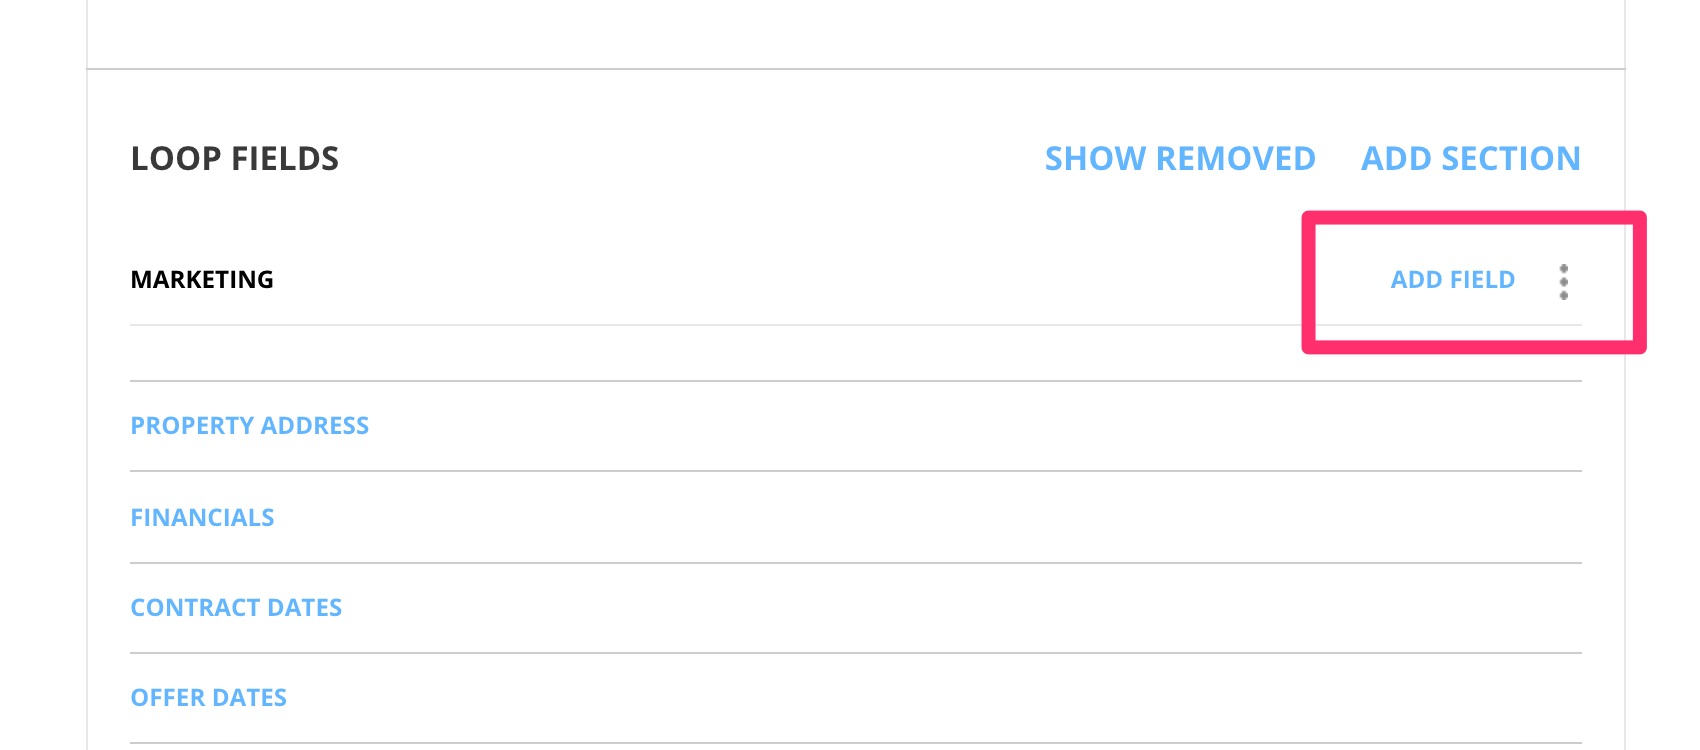
Task: Expand the Contract Dates section
Action: [236, 608]
